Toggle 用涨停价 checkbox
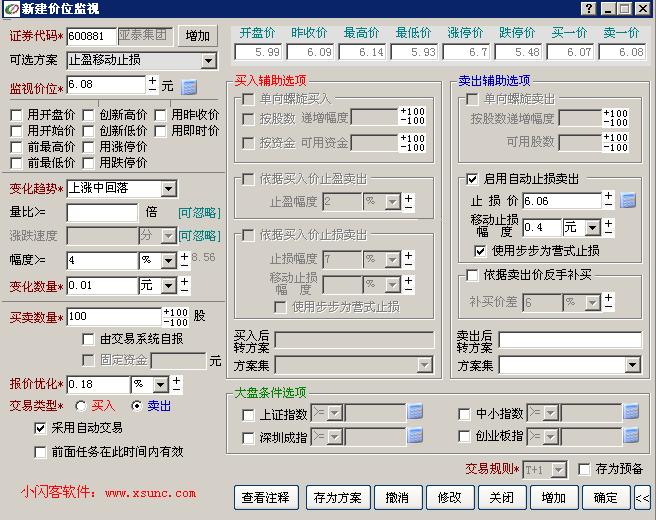 (x=88, y=147)
